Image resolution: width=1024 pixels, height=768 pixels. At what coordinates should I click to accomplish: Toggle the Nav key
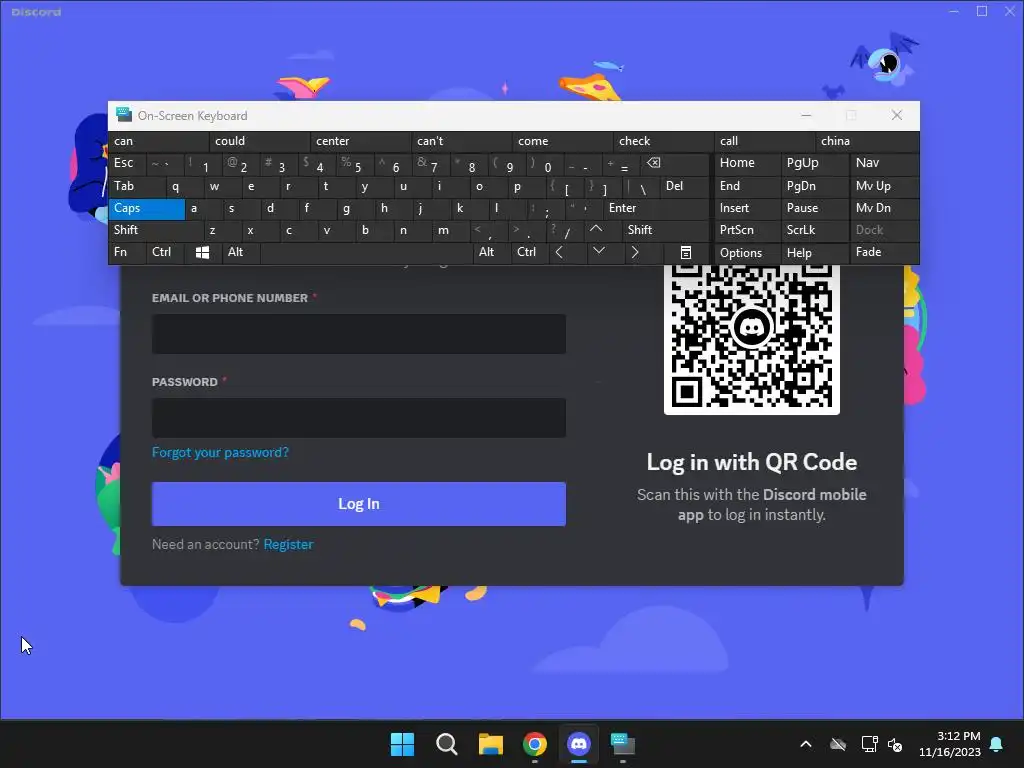pos(884,163)
